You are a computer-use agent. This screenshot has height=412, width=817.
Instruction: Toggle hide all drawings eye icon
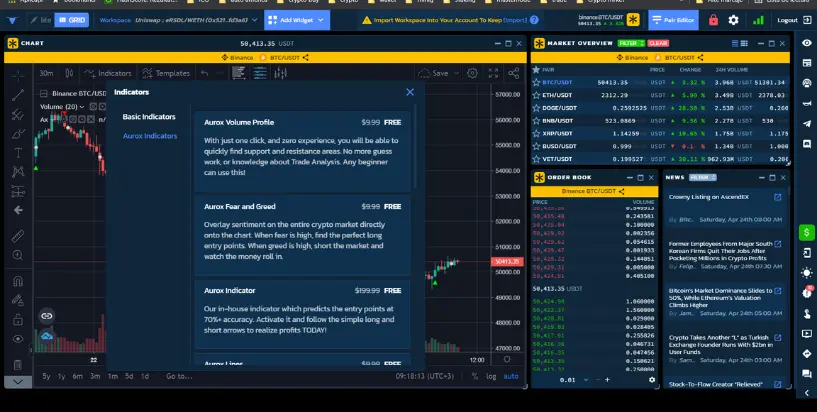point(18,339)
